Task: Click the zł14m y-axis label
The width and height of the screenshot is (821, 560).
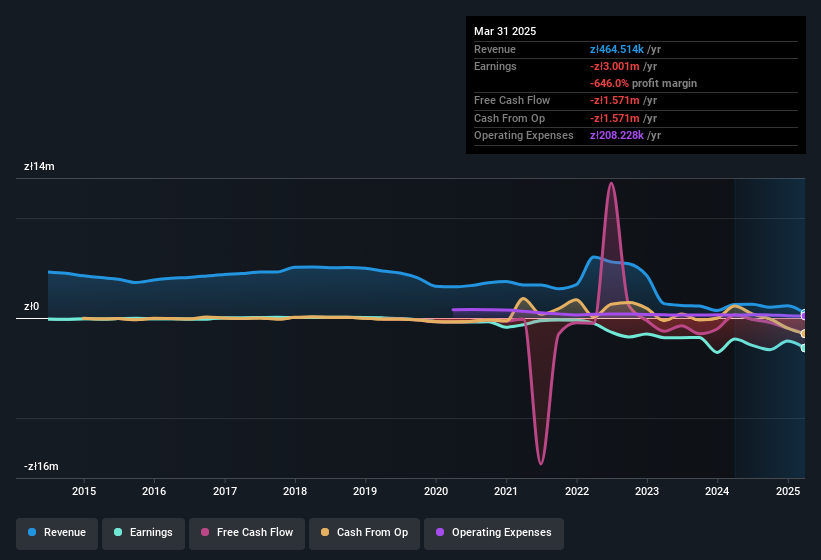Action: tap(39, 166)
